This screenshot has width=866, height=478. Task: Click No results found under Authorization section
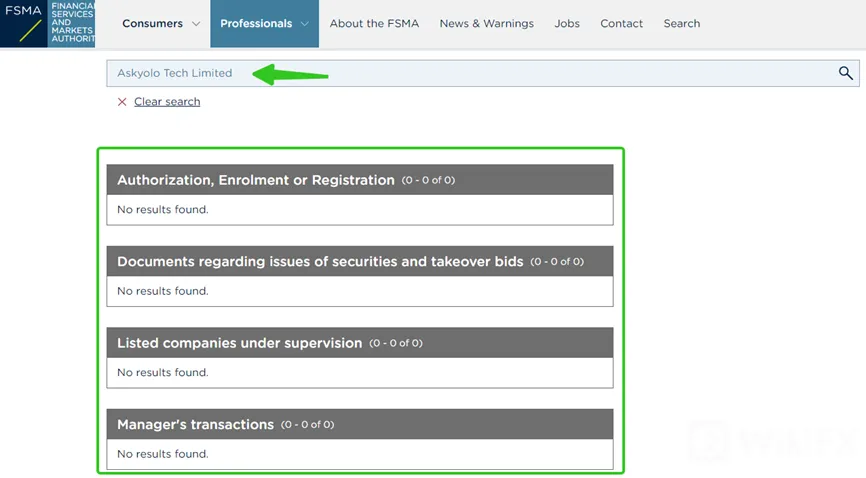click(162, 209)
